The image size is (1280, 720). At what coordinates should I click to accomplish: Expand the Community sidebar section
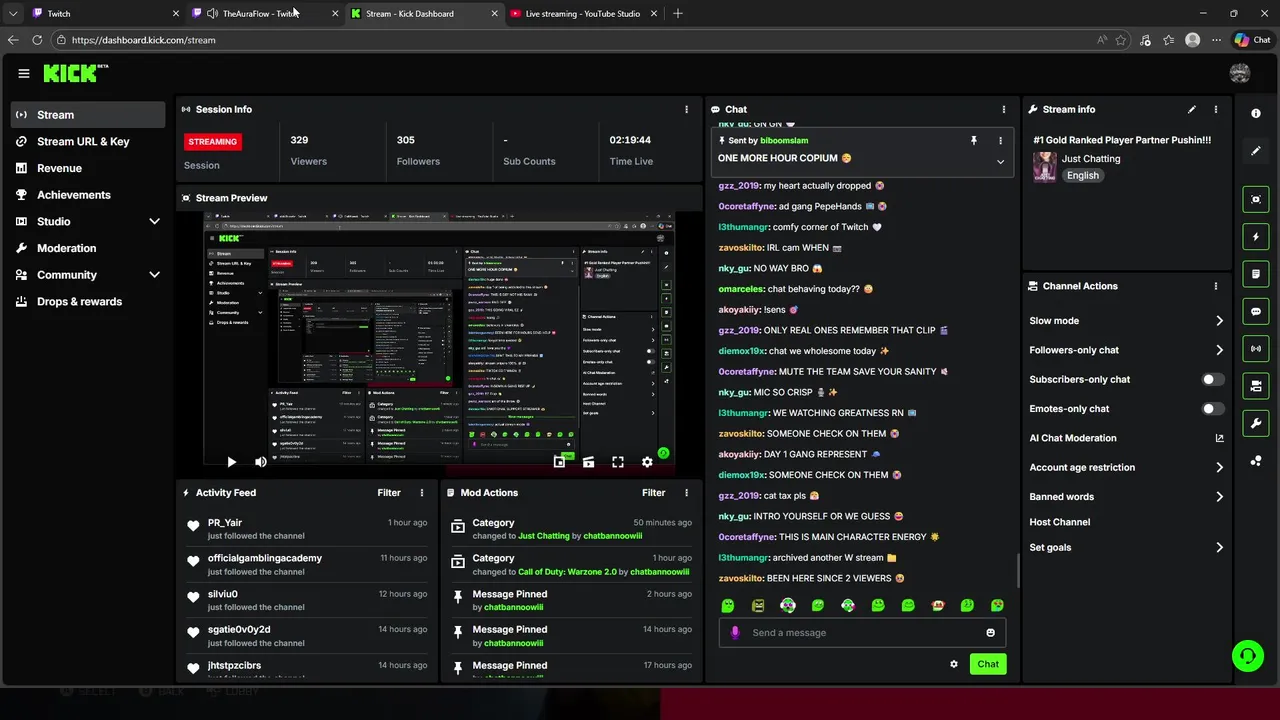tap(155, 274)
